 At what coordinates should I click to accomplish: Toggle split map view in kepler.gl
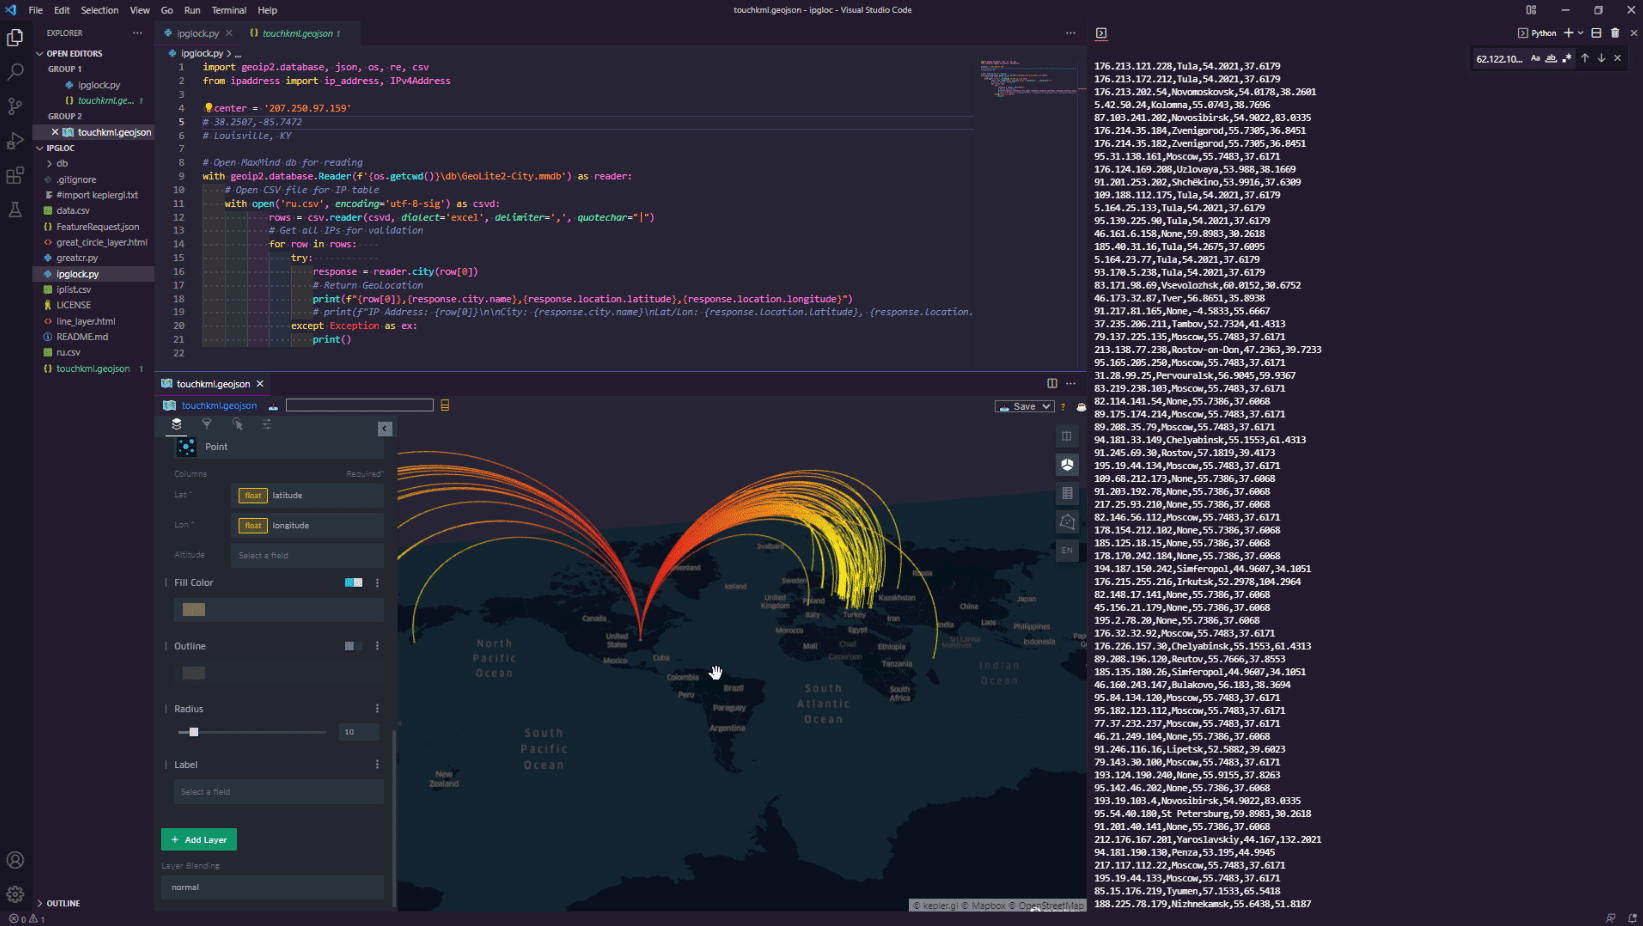[1067, 436]
